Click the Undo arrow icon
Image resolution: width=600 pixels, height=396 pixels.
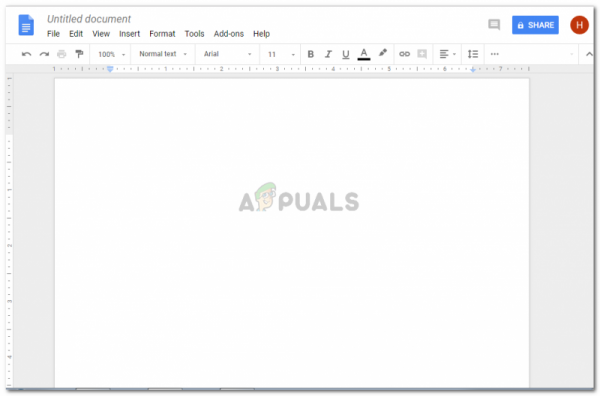click(x=26, y=54)
